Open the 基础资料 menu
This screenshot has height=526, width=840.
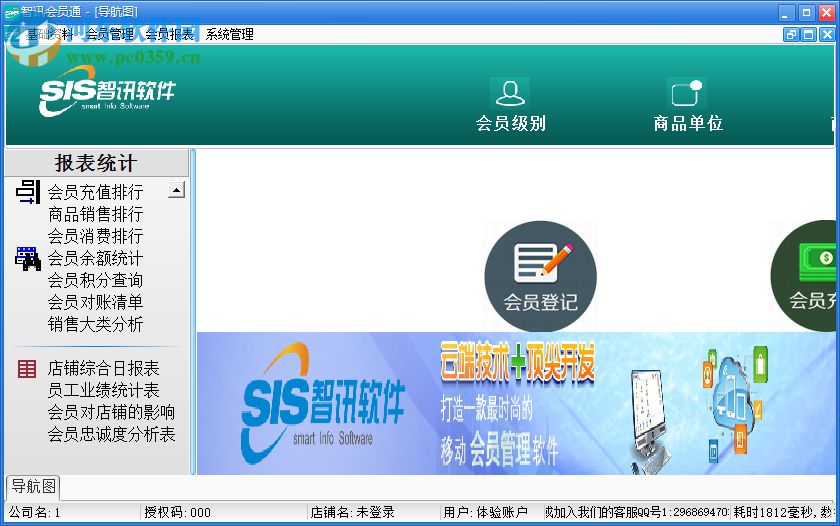click(49, 35)
